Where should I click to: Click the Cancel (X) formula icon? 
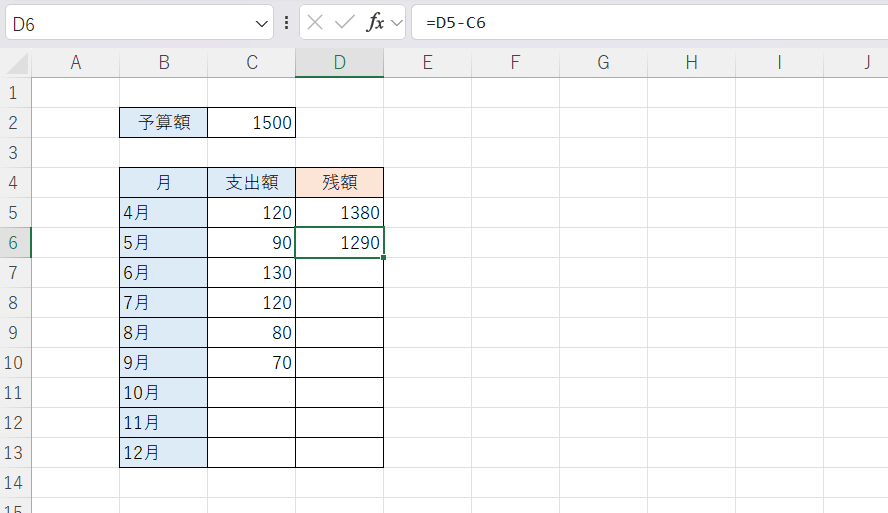315,23
